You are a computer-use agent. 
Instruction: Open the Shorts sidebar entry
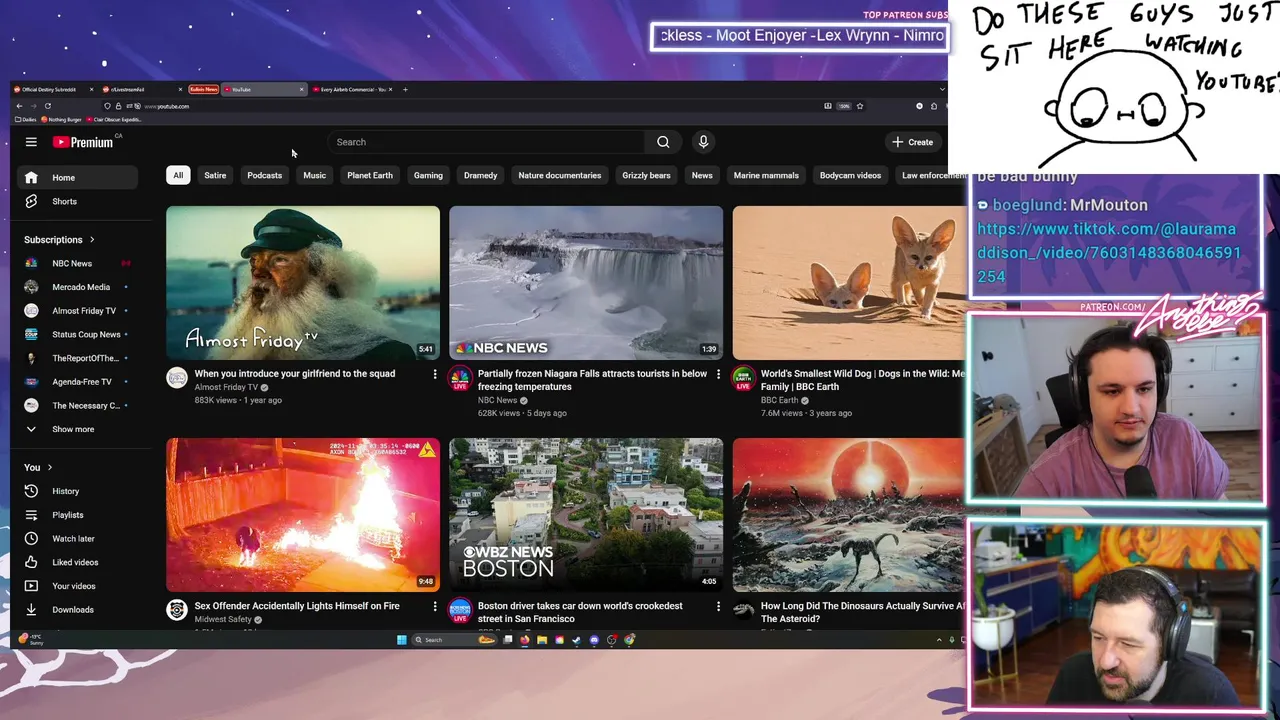78,201
